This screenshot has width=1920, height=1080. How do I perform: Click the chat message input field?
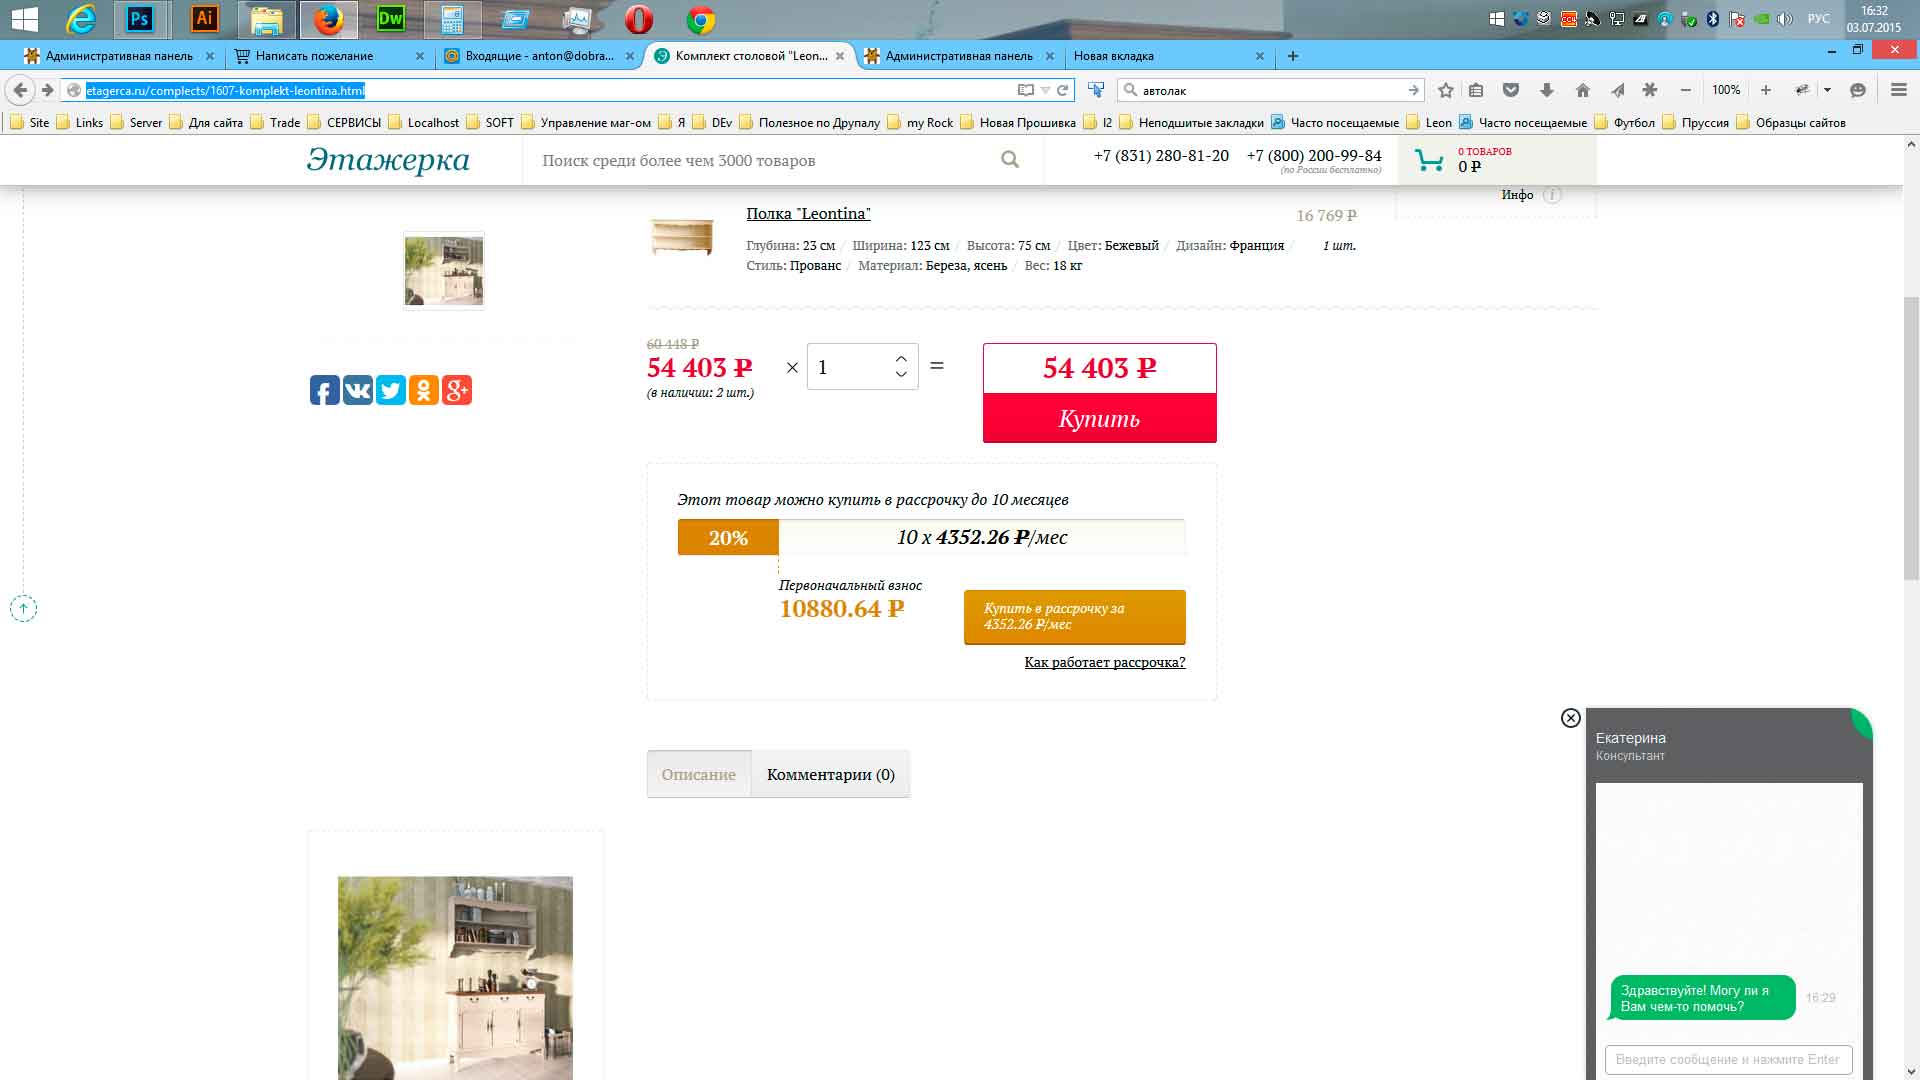pos(1727,1059)
